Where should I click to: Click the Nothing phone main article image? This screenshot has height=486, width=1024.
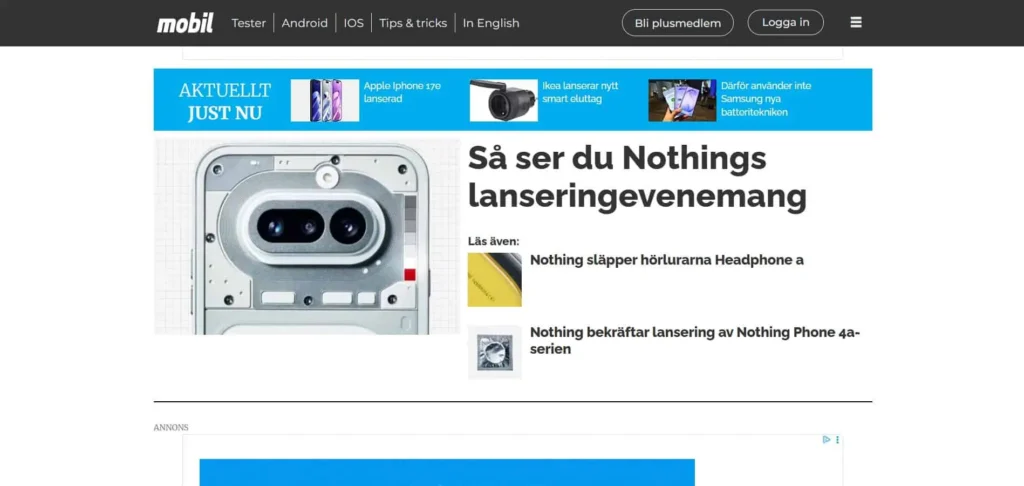tap(306, 237)
